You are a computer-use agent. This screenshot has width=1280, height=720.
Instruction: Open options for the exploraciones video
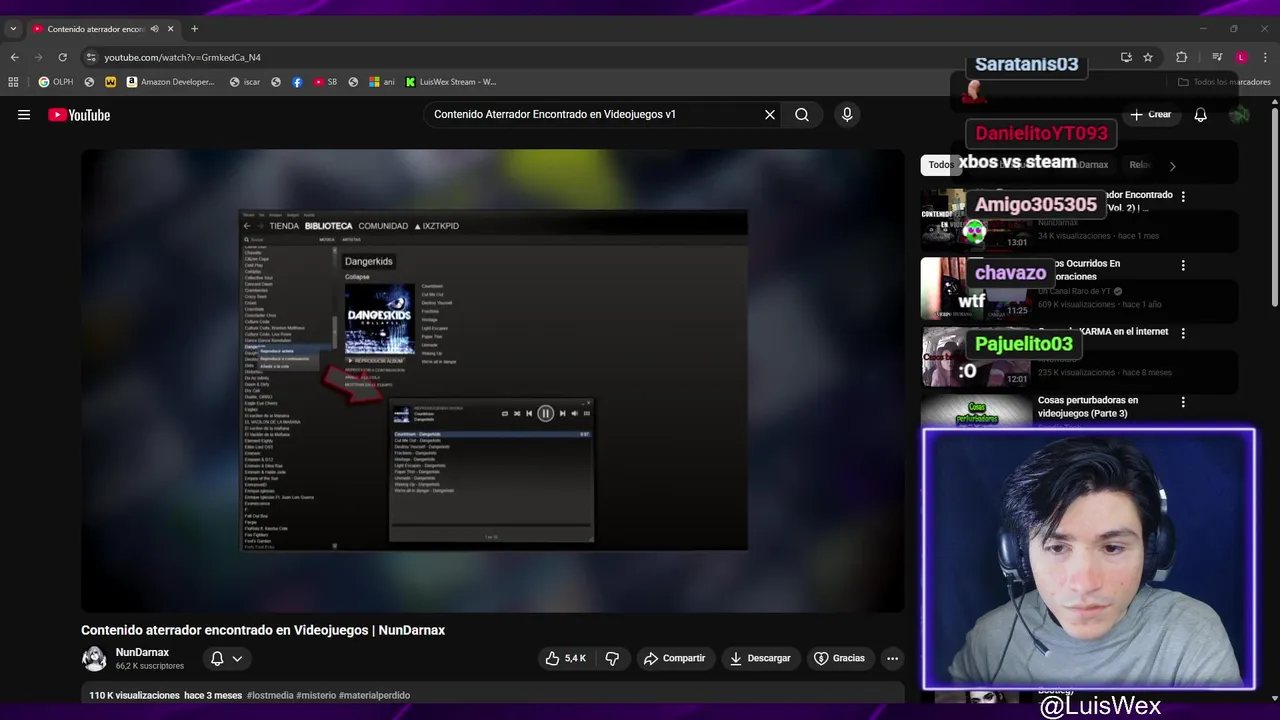click(x=1183, y=266)
